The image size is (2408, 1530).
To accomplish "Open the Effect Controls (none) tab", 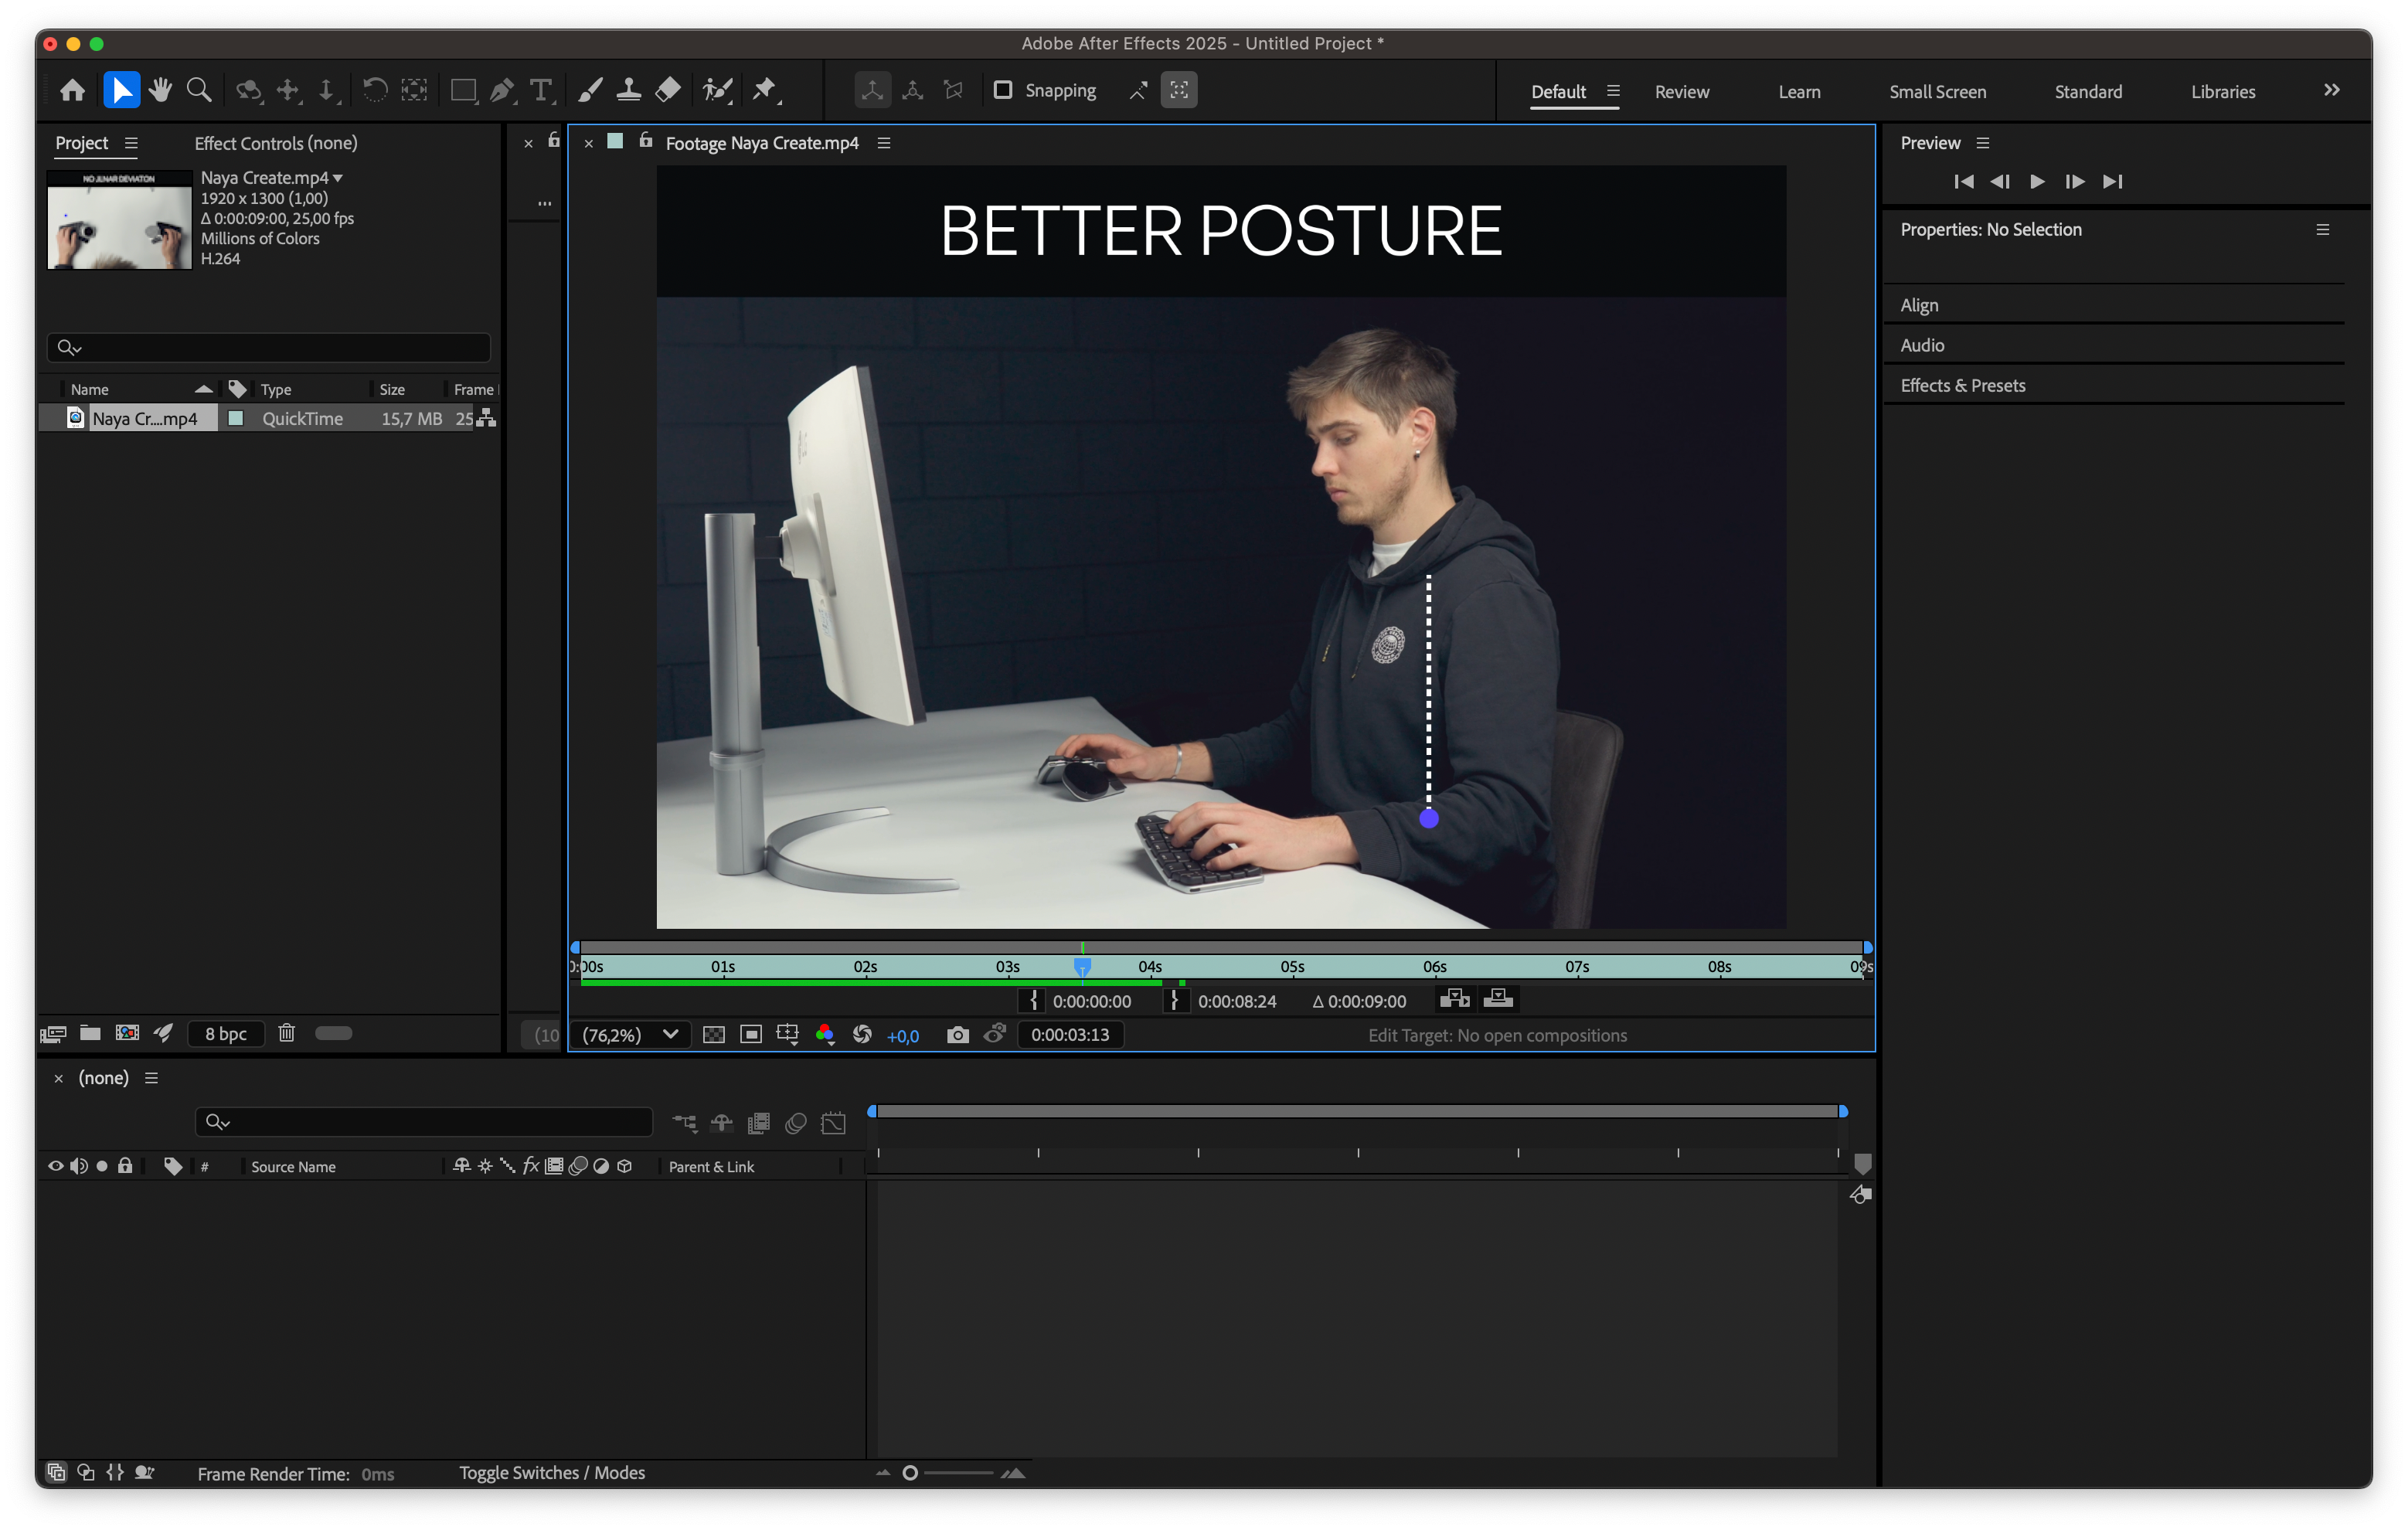I will tap(275, 143).
